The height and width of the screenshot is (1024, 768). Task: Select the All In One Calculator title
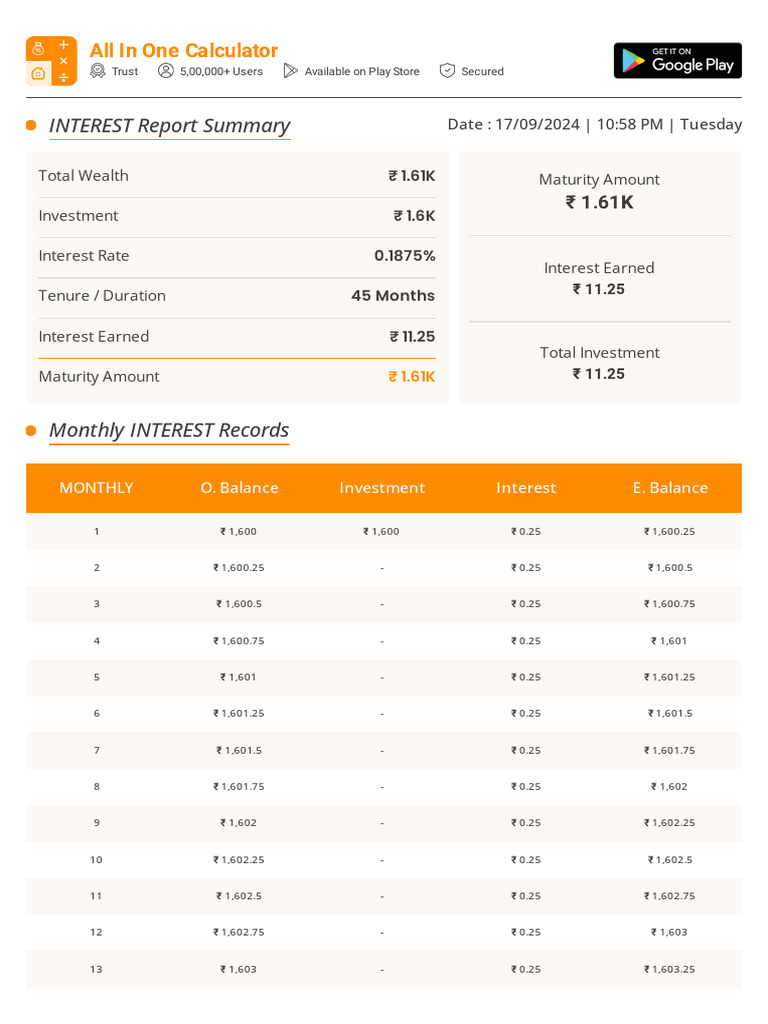(x=184, y=50)
